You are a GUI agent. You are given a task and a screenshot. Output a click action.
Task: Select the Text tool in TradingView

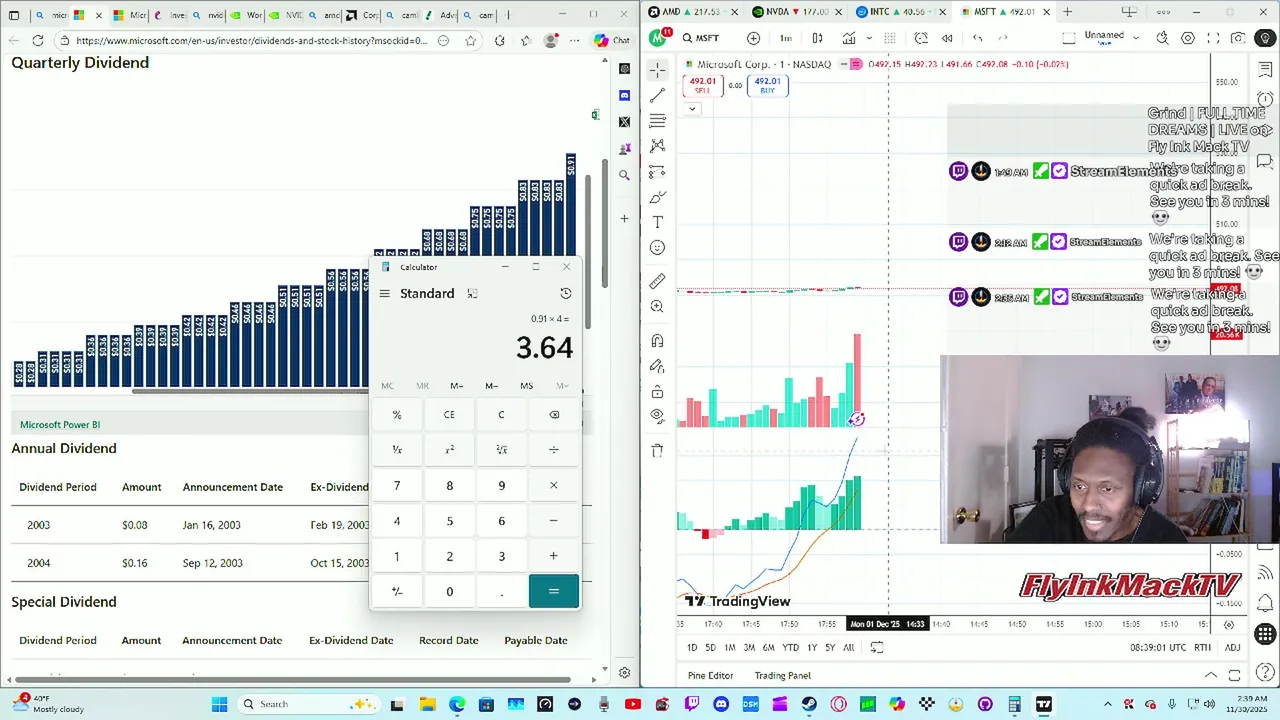pyautogui.click(x=657, y=222)
